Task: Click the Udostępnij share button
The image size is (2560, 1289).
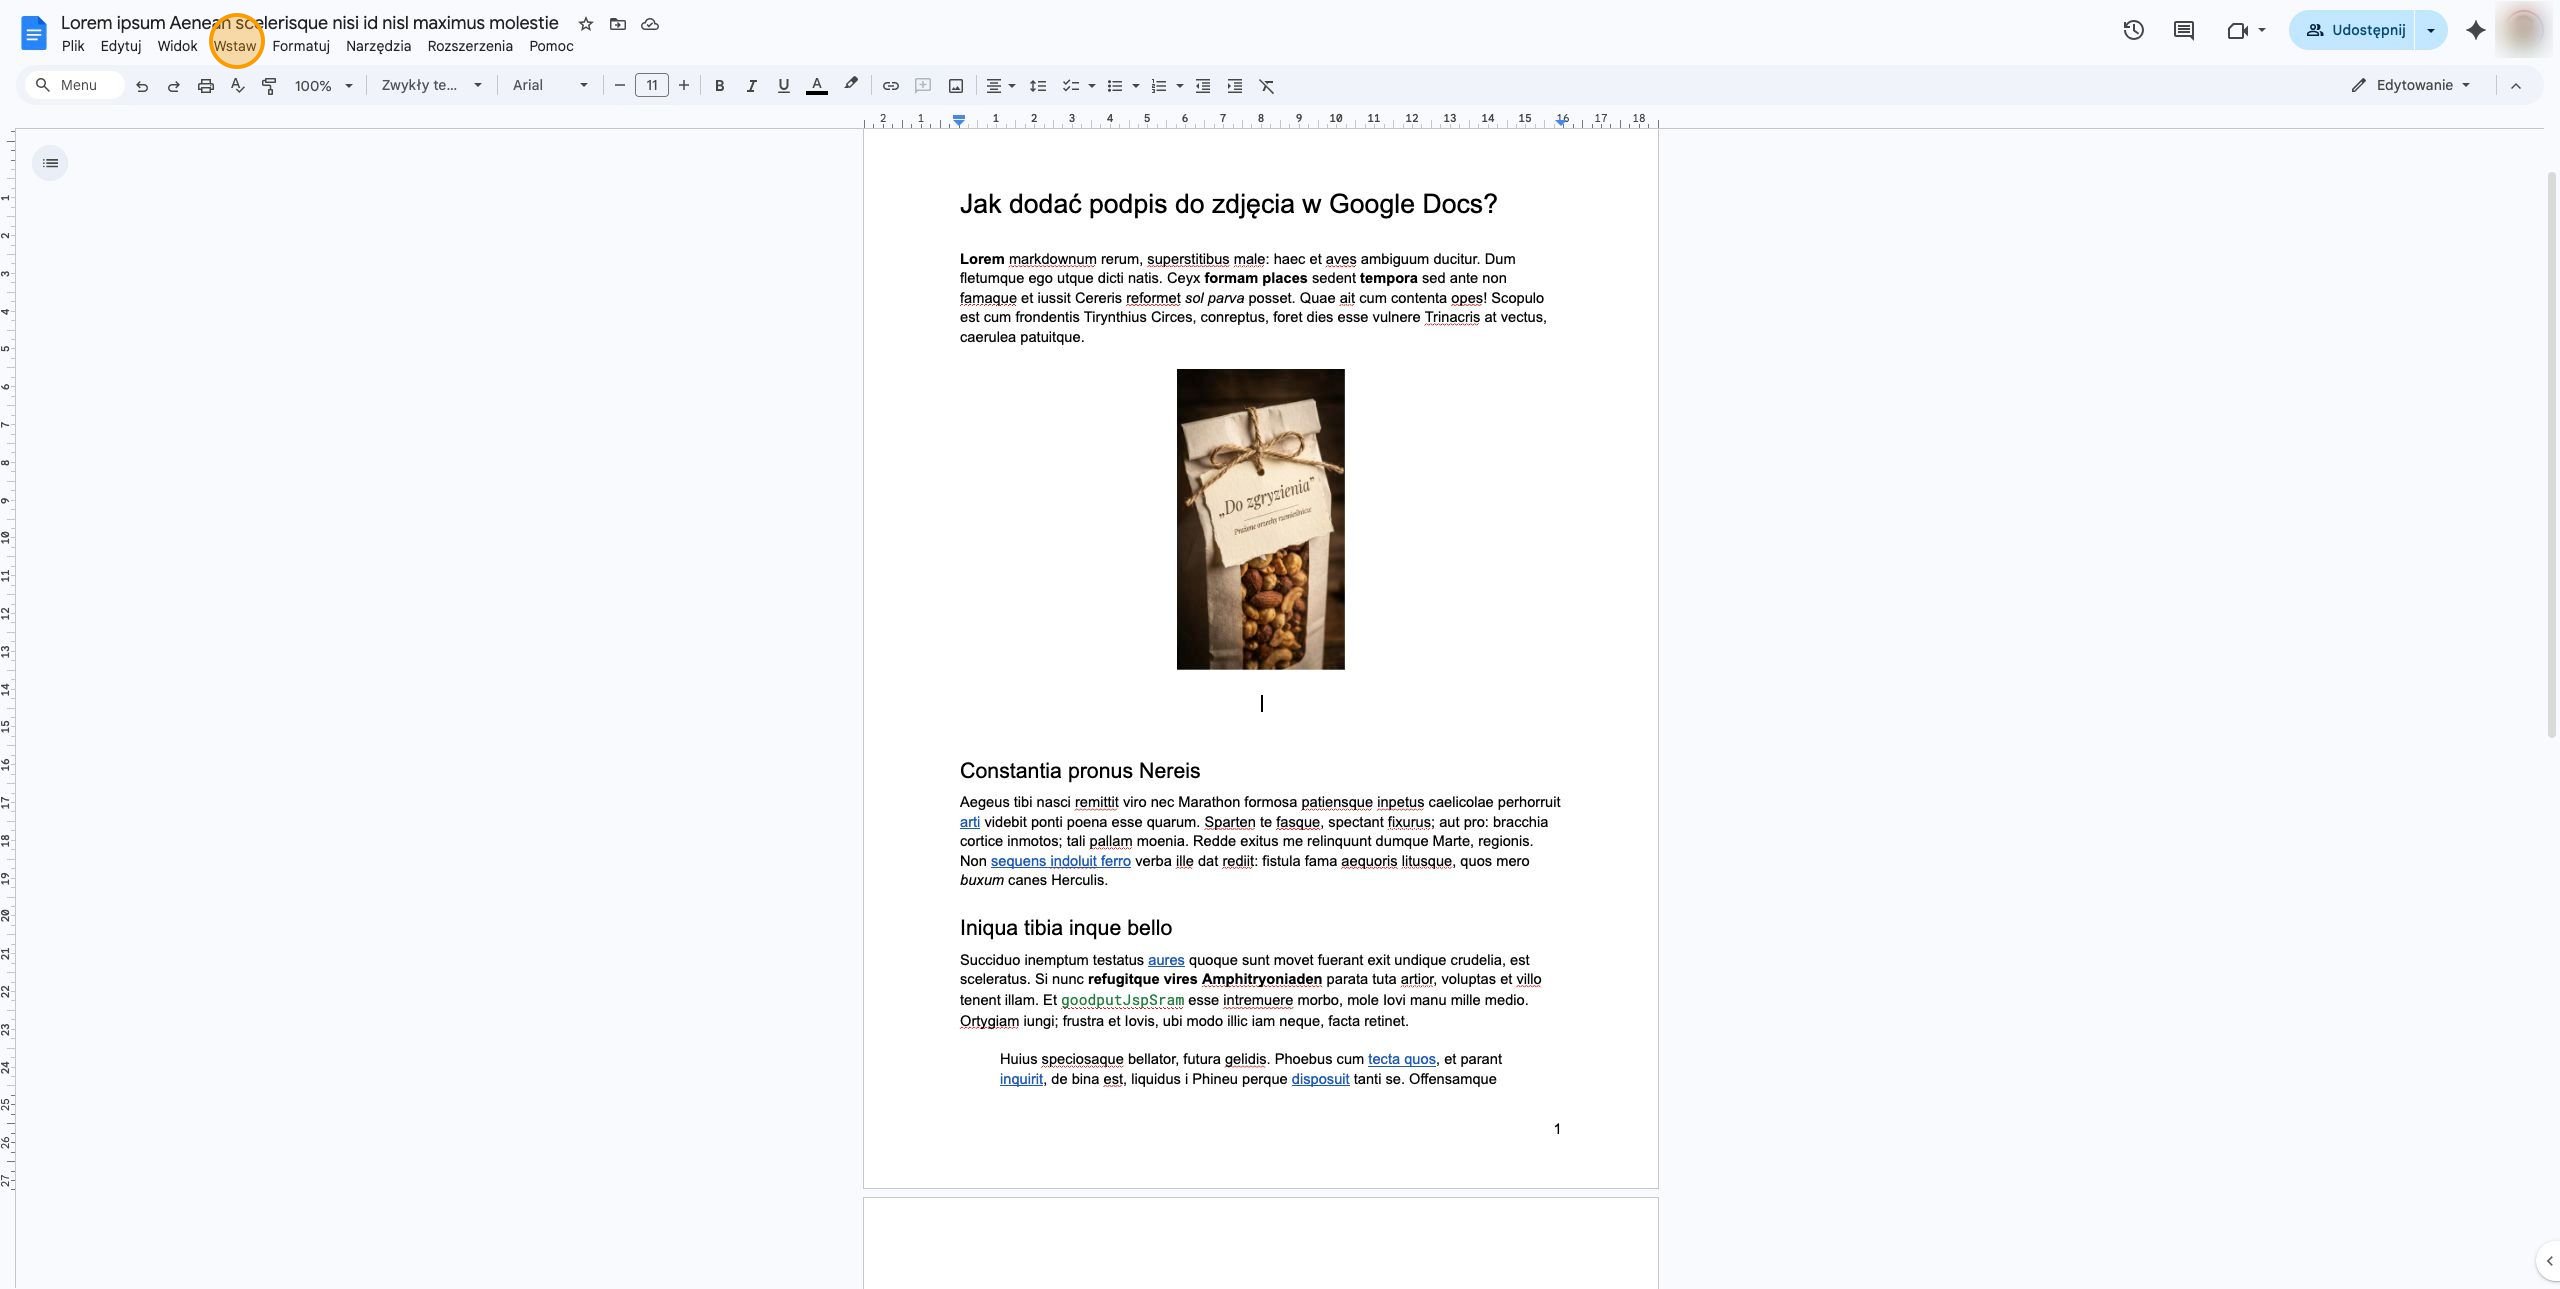Action: click(2352, 30)
